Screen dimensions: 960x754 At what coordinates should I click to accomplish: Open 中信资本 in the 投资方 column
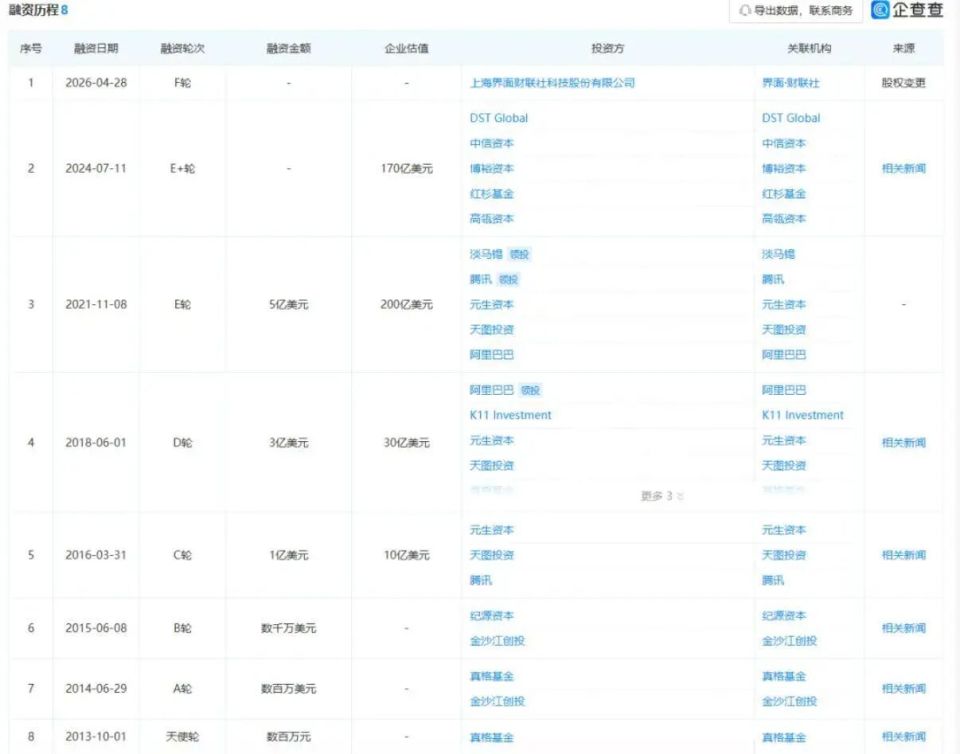coord(492,143)
